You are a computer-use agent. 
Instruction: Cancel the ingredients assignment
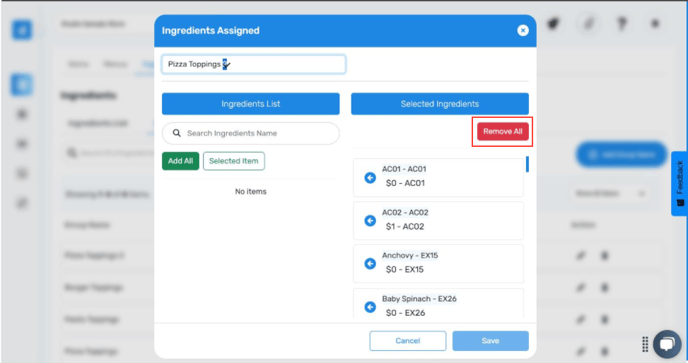[408, 341]
